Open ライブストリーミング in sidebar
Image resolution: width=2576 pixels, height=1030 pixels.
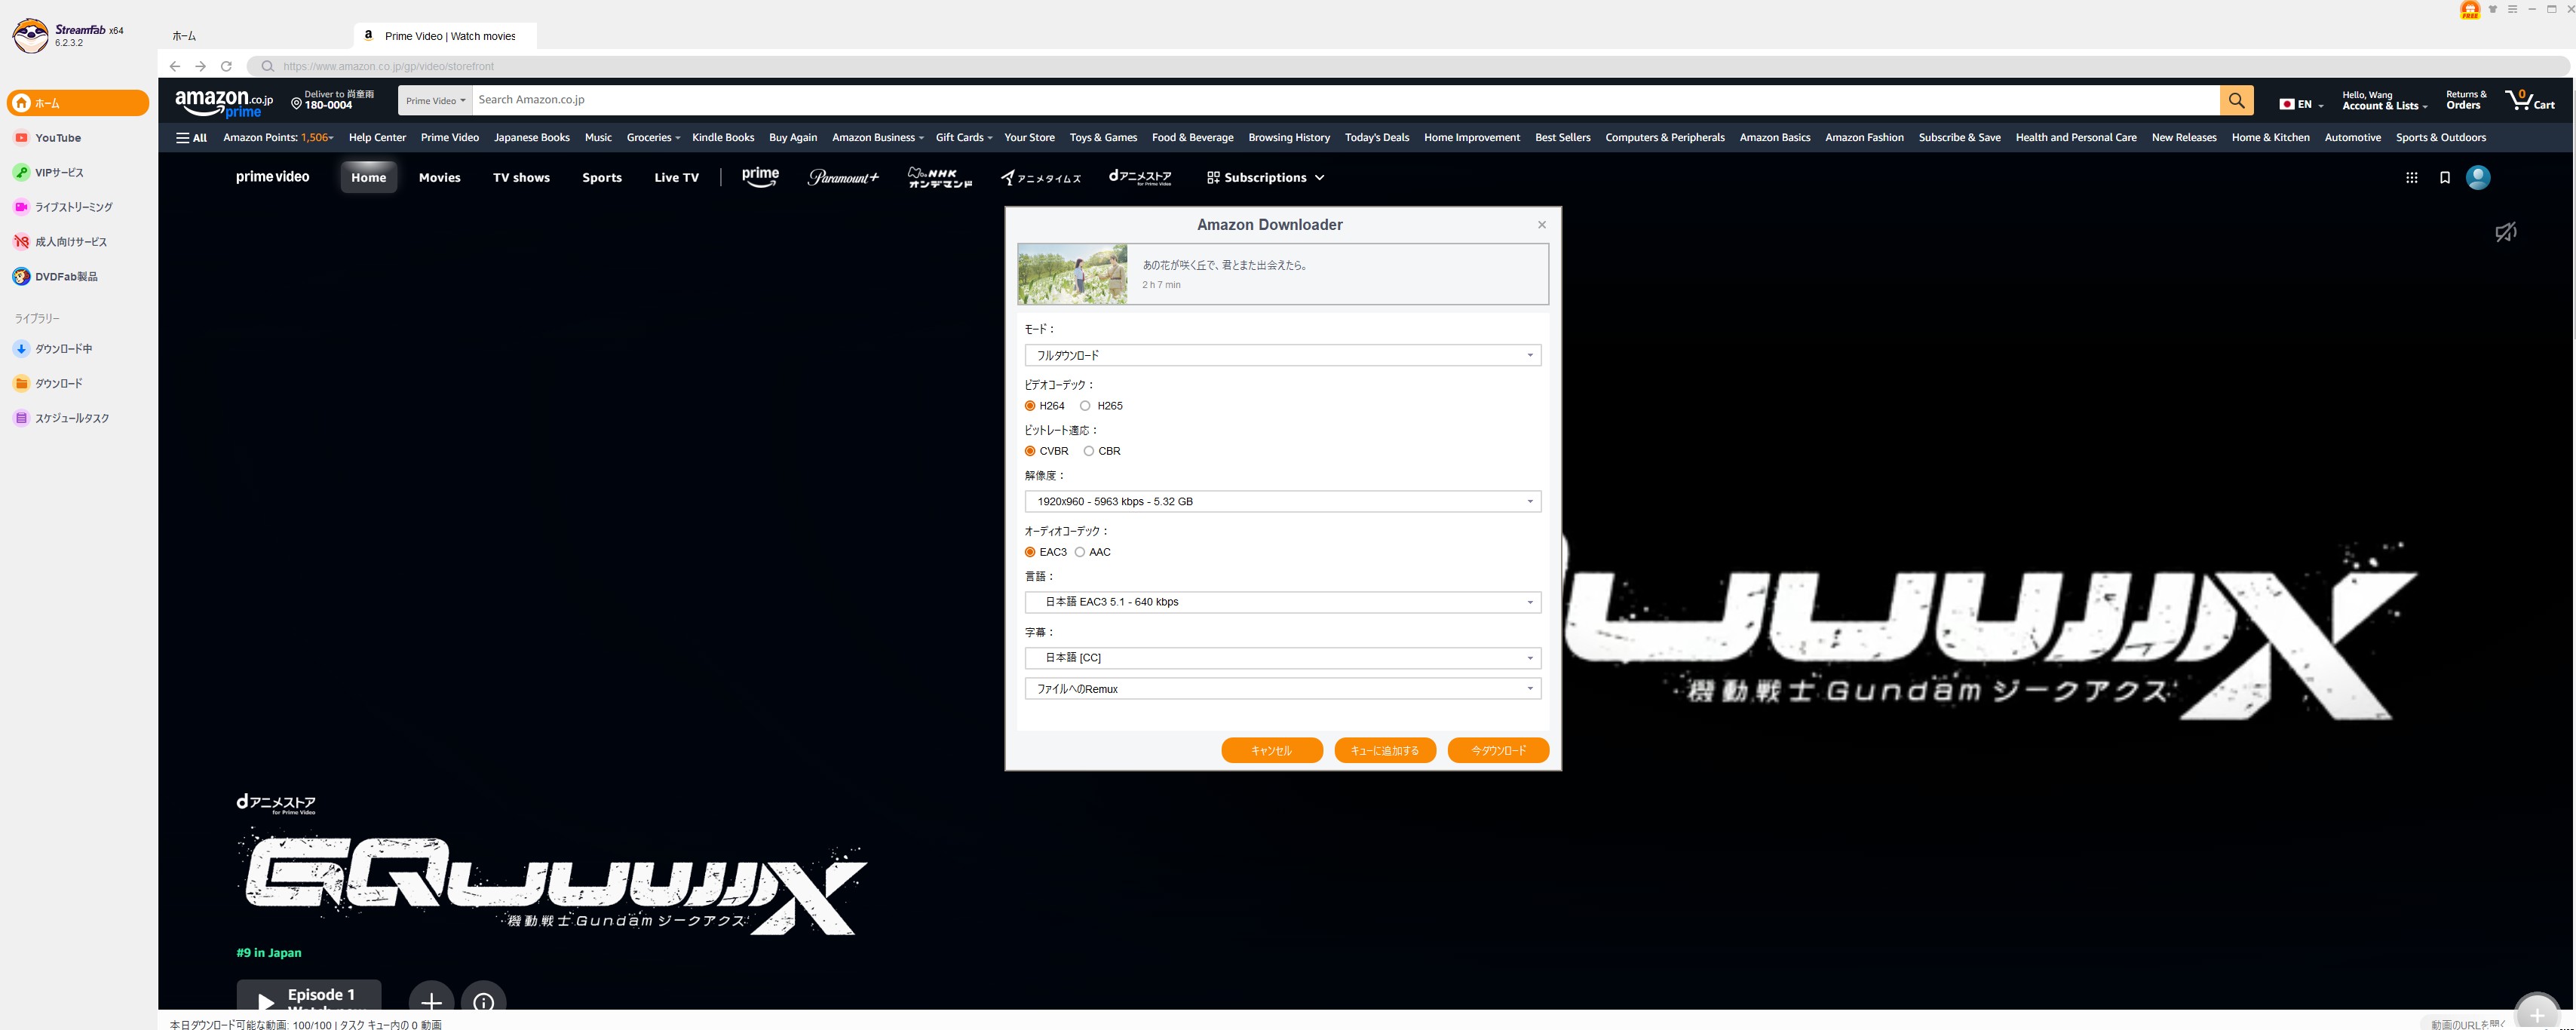pos(63,207)
